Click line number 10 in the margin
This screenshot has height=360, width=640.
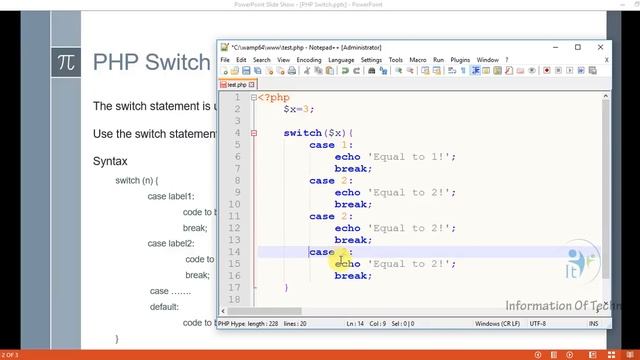click(234, 204)
